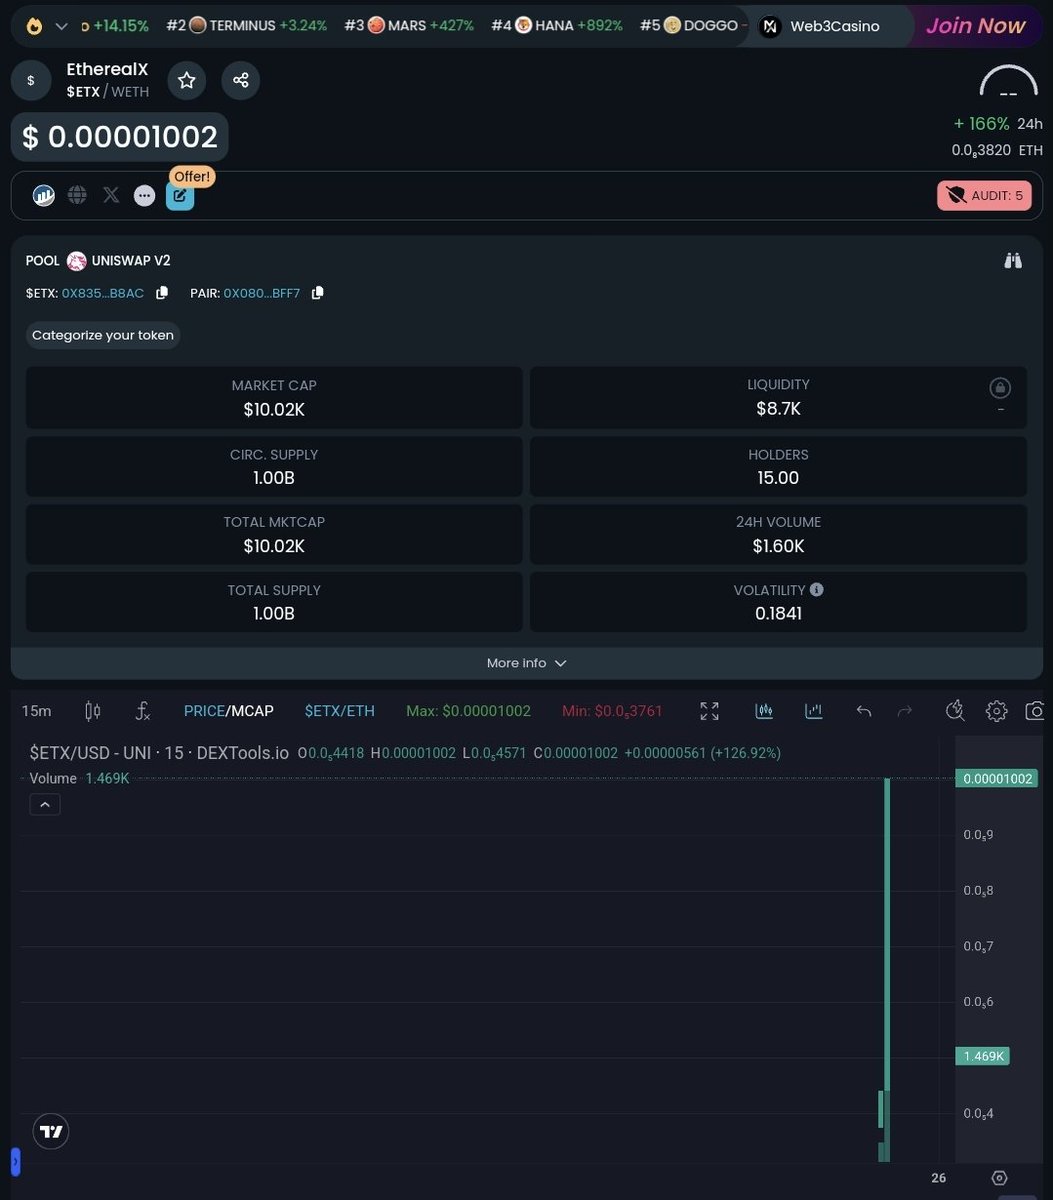Open the fx indicators menu
This screenshot has width=1053, height=1200.
143,711
